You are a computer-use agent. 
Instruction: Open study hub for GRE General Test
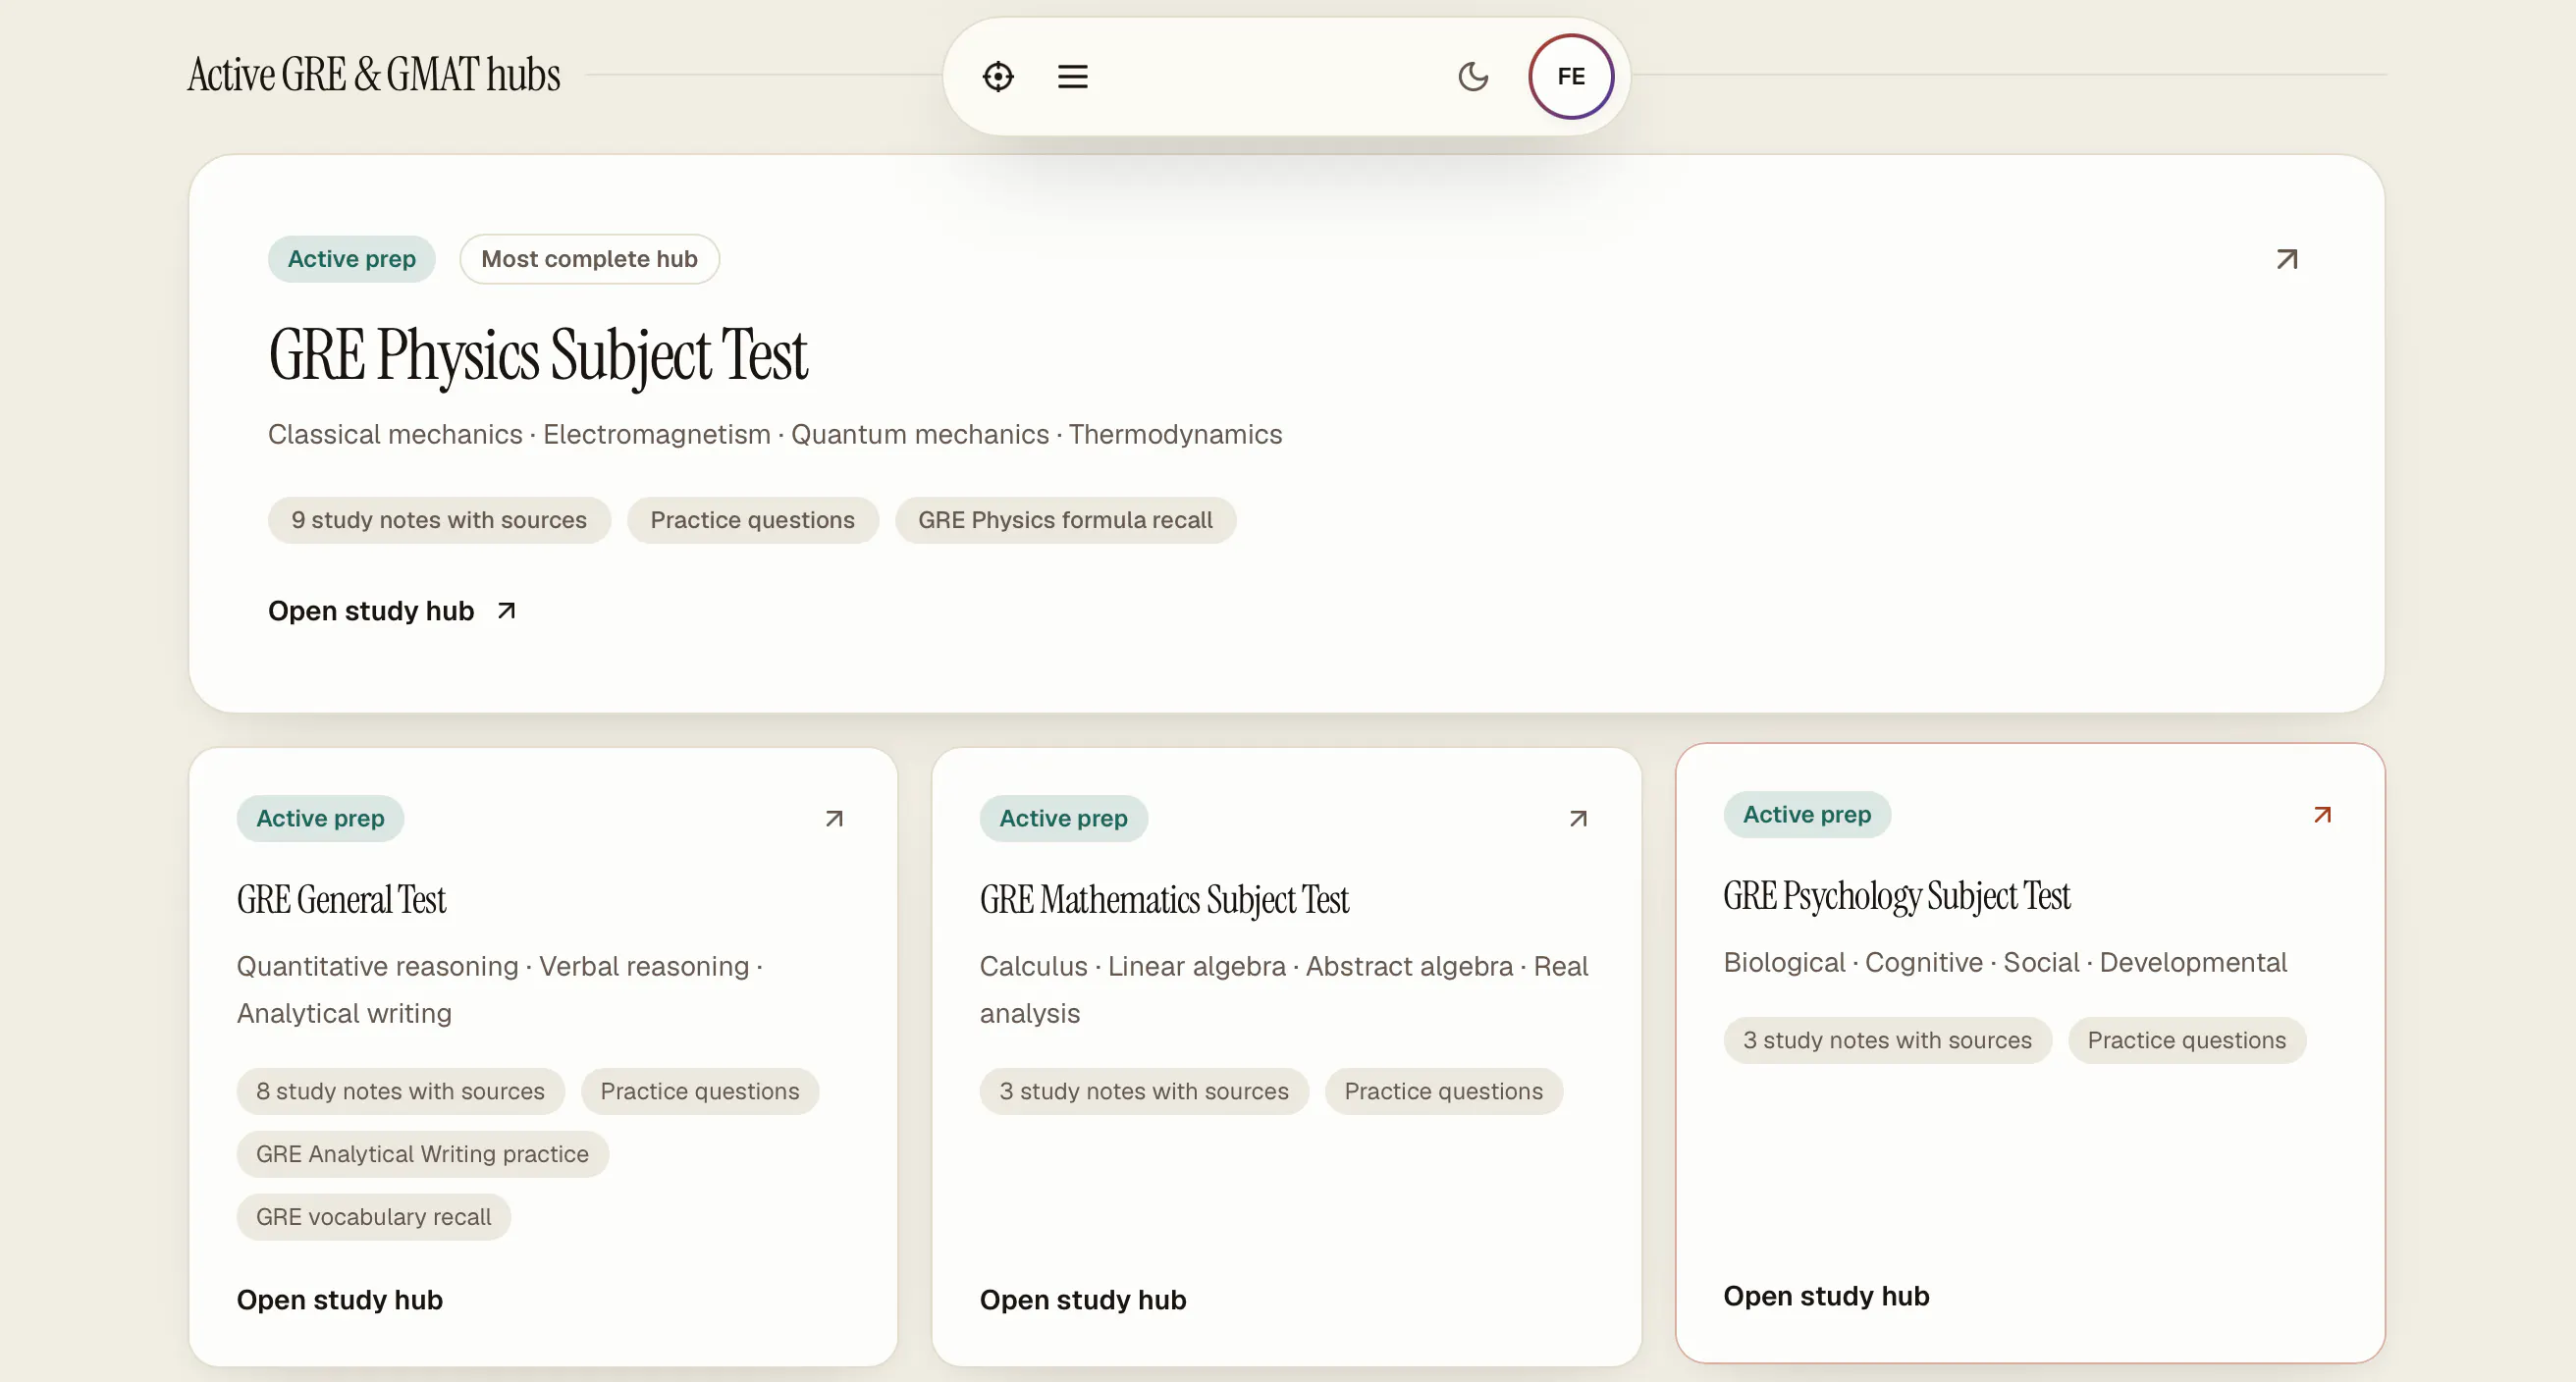[340, 1299]
